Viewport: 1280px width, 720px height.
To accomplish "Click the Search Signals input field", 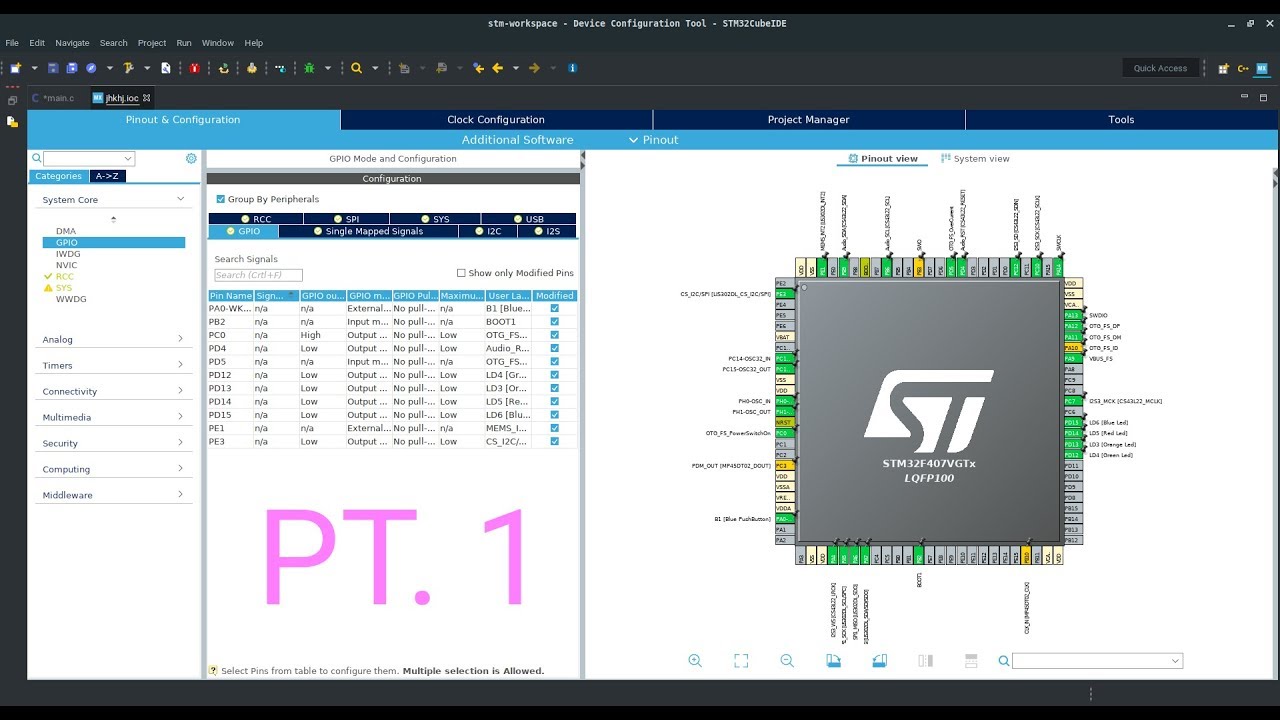I will click(258, 275).
